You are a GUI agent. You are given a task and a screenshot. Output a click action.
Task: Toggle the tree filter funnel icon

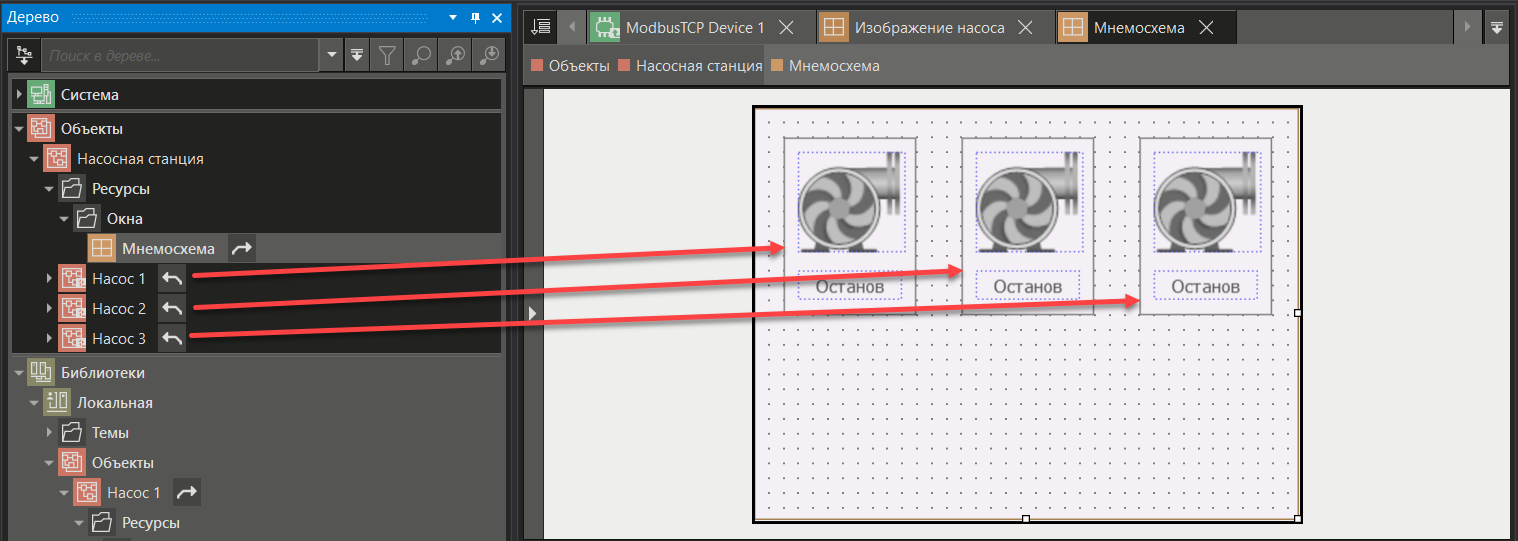[387, 56]
